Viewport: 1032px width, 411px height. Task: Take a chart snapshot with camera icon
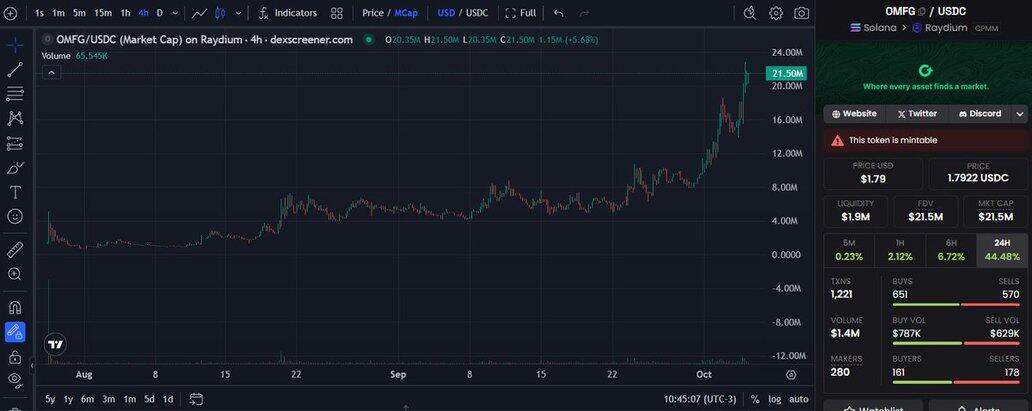pos(801,13)
